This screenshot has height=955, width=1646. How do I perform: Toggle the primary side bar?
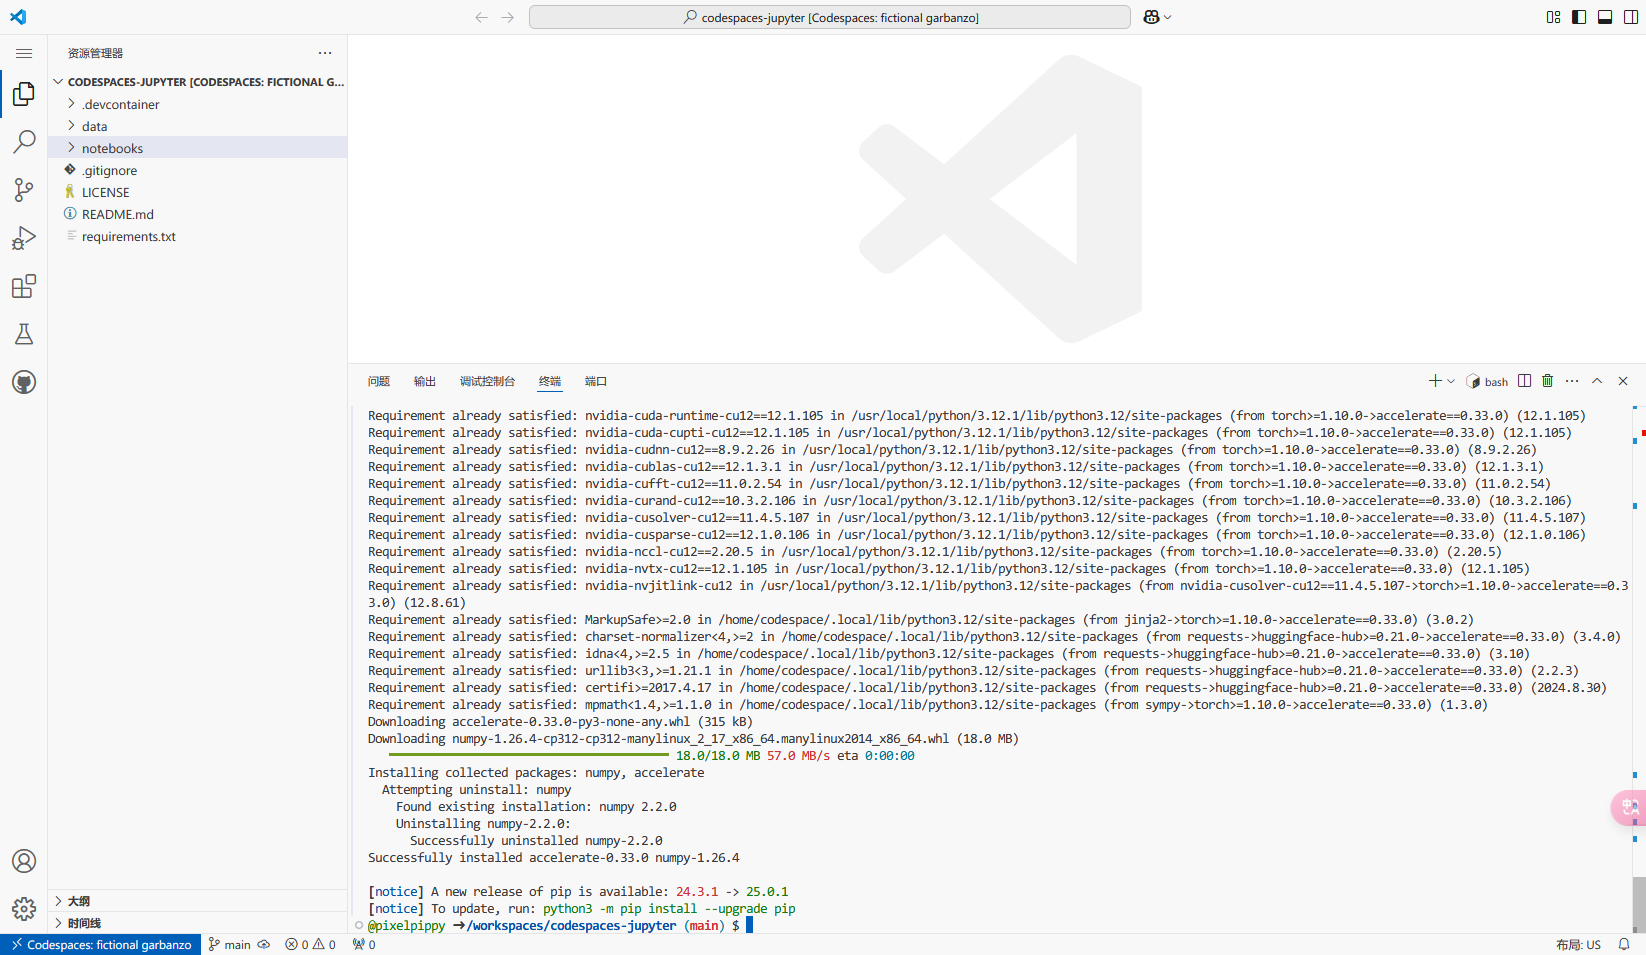tap(1579, 17)
